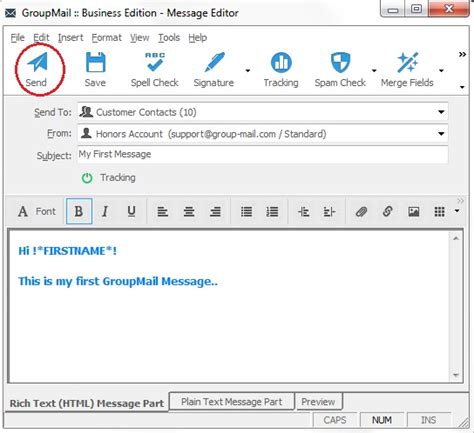This screenshot has height=433, width=474.
Task: Click the Subject input field
Action: coord(263,154)
